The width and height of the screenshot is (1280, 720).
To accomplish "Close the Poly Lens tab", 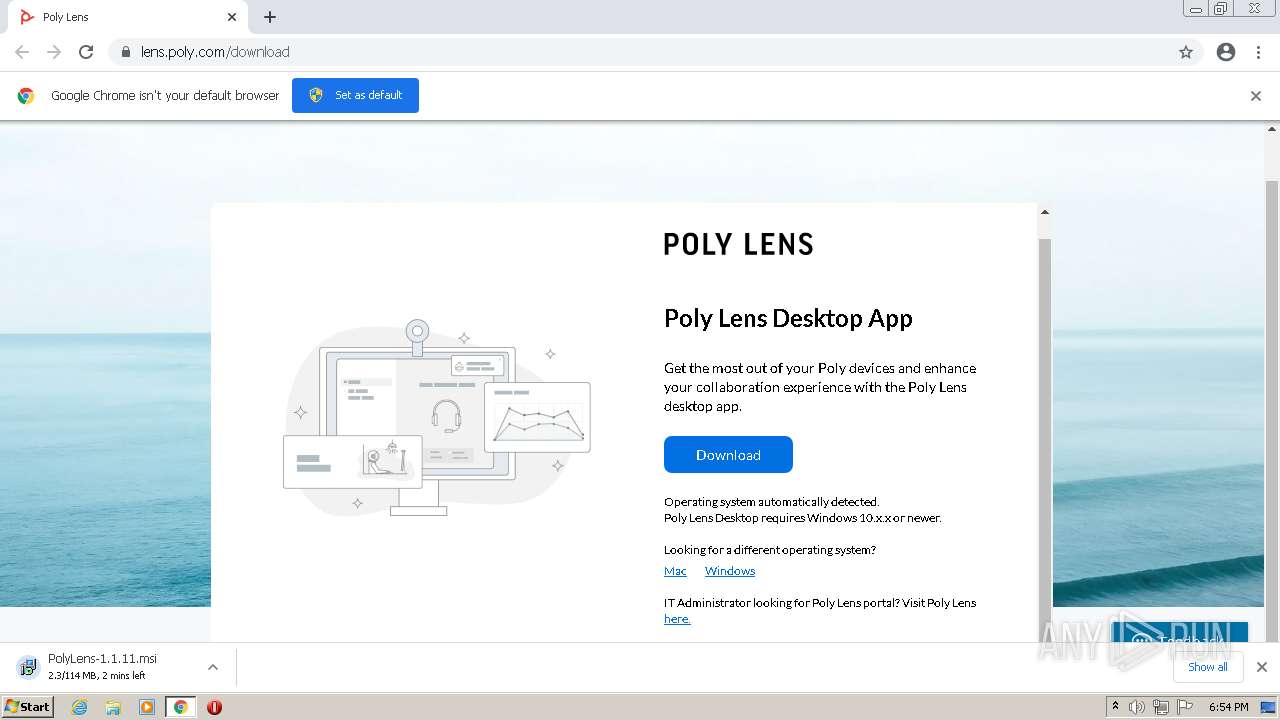I will click(x=232, y=17).
